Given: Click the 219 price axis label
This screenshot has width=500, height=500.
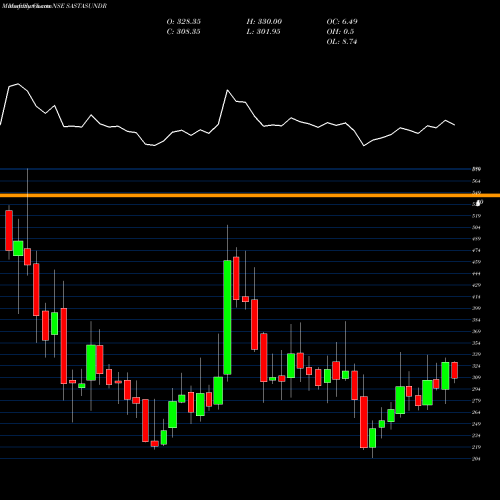Looking at the screenshot, I should tap(476, 447).
